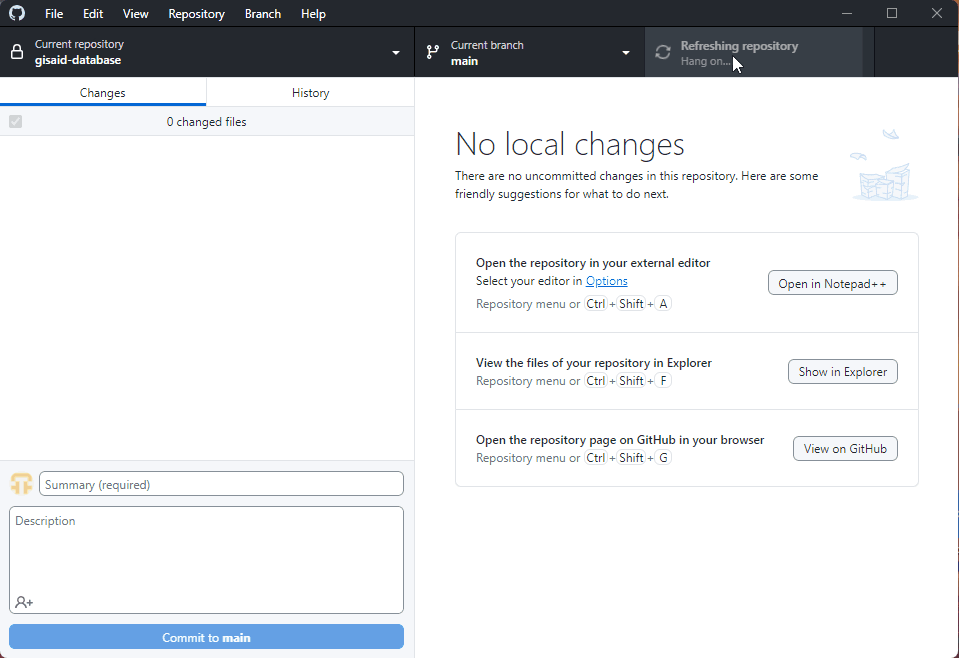Click the GitHub Octocat logo in title bar

[x=16, y=13]
